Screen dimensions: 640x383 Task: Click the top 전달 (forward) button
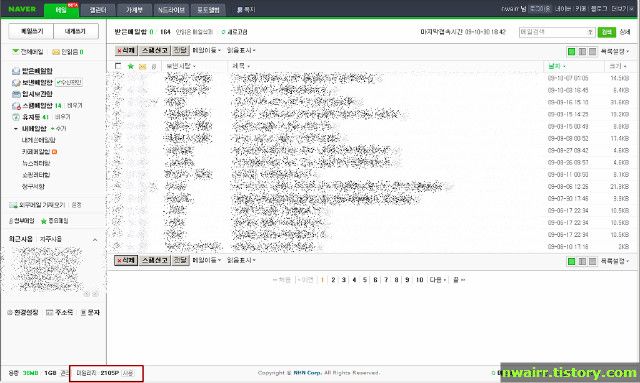point(180,50)
